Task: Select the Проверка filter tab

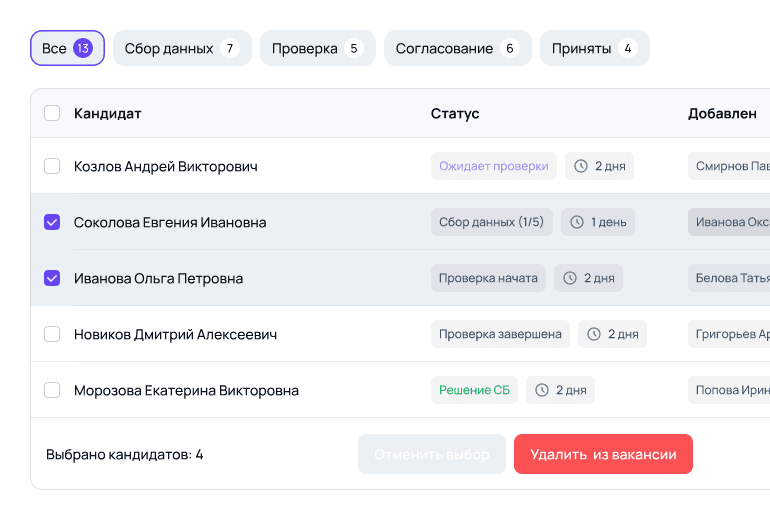Action: click(x=318, y=48)
